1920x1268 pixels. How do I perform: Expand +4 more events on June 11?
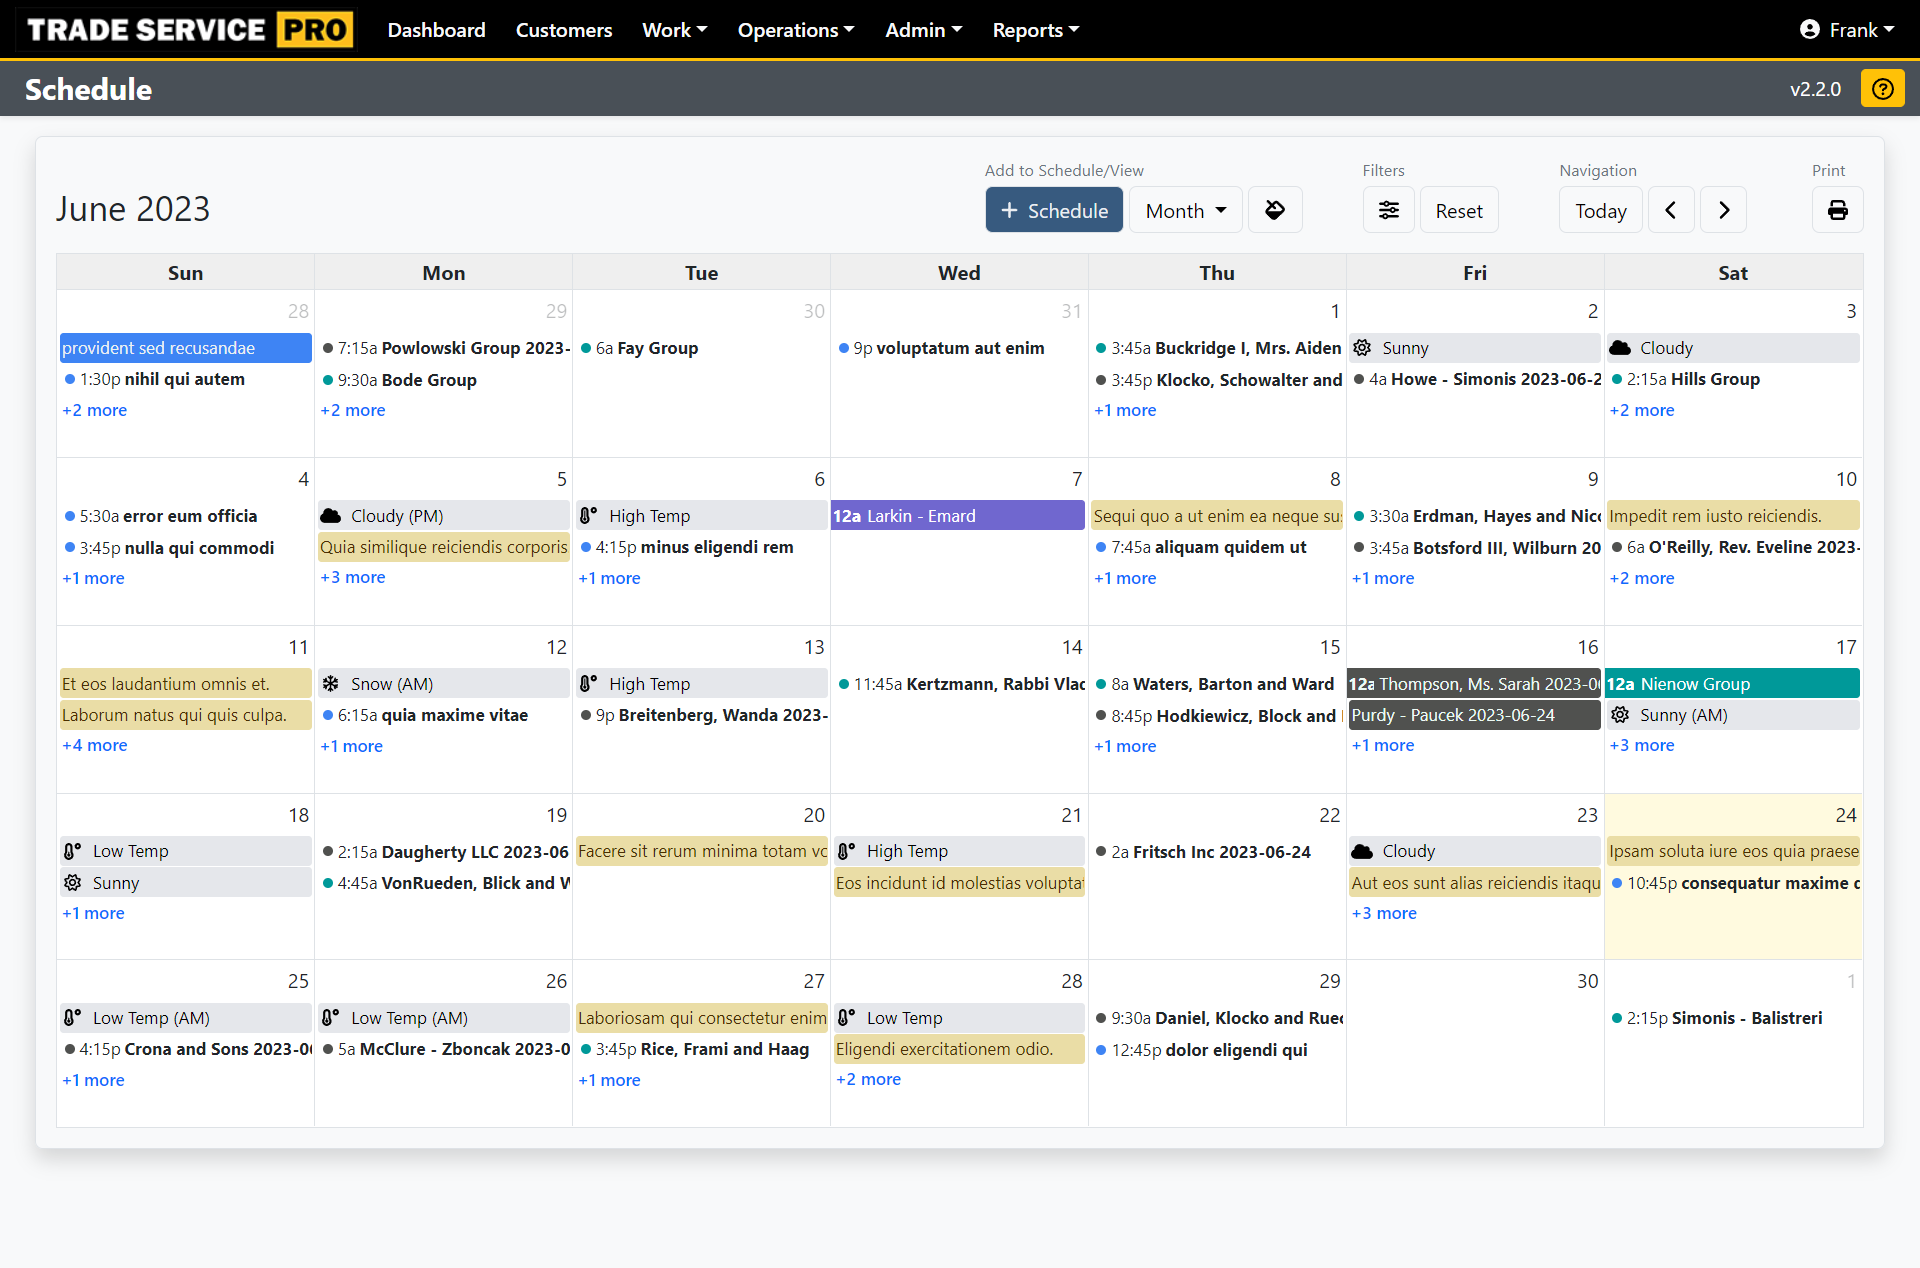pyautogui.click(x=95, y=745)
